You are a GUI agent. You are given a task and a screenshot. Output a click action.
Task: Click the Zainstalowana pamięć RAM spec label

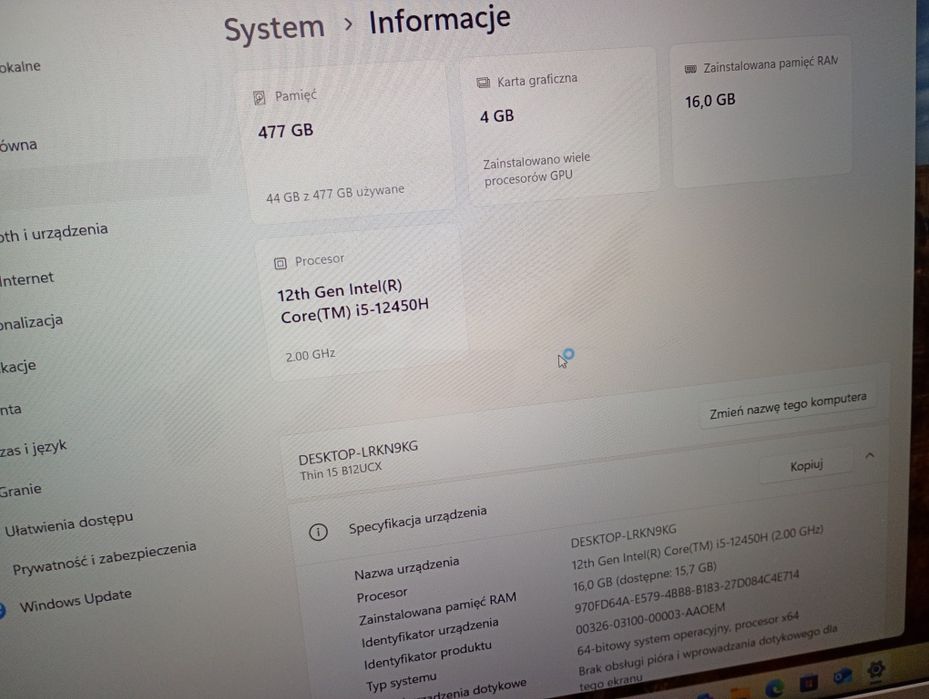coord(437,609)
